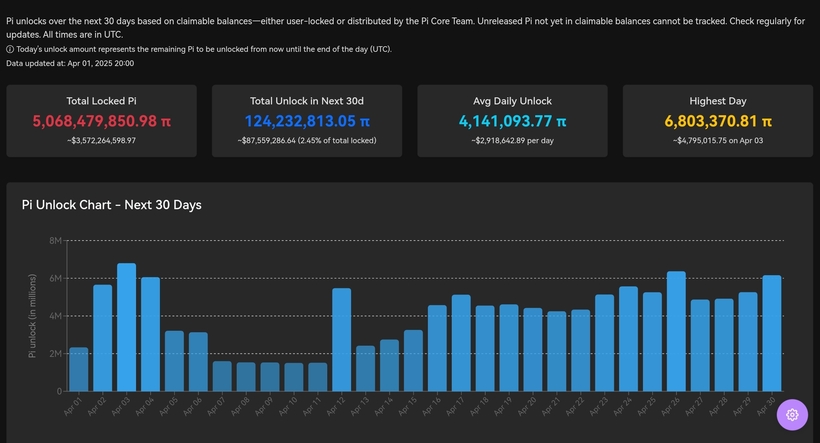
Task: Click the Apr 23 bar in chart
Action: 605,343
